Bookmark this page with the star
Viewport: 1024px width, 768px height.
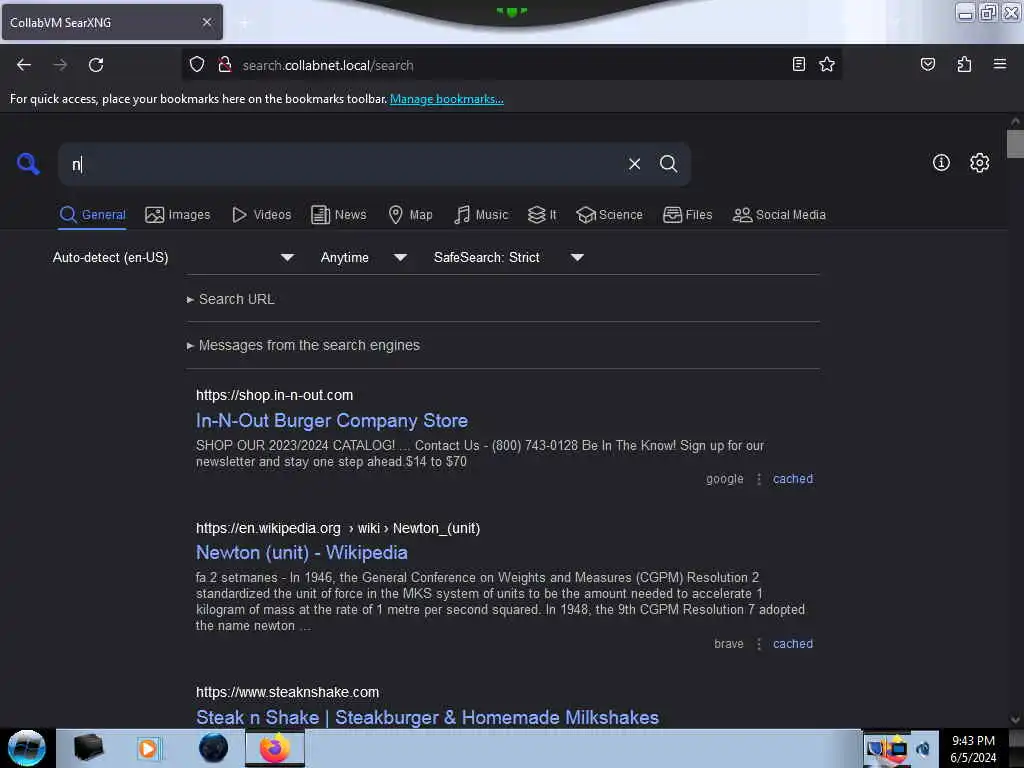pyautogui.click(x=827, y=64)
